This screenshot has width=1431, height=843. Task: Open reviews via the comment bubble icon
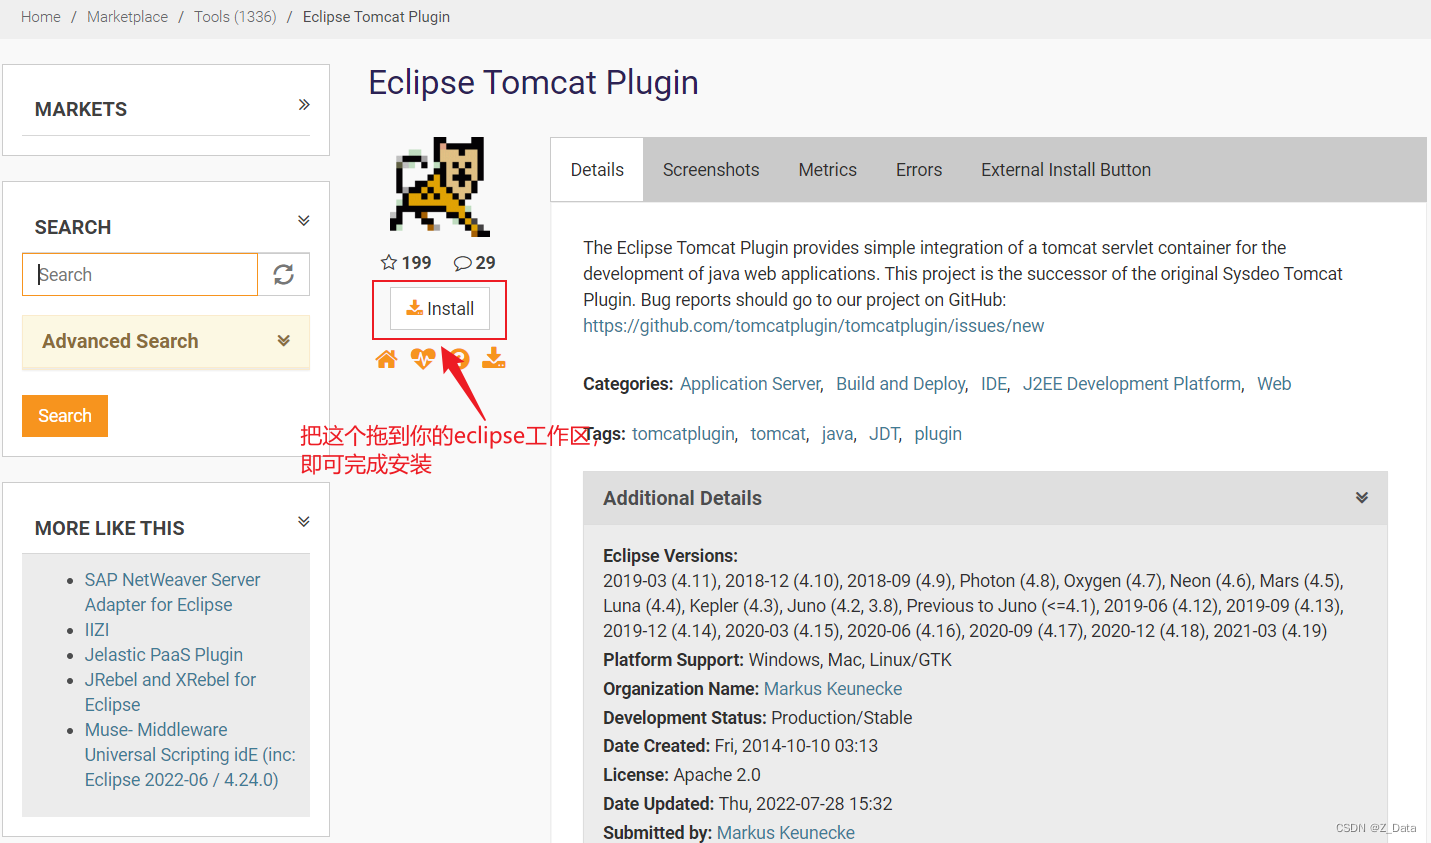461,262
